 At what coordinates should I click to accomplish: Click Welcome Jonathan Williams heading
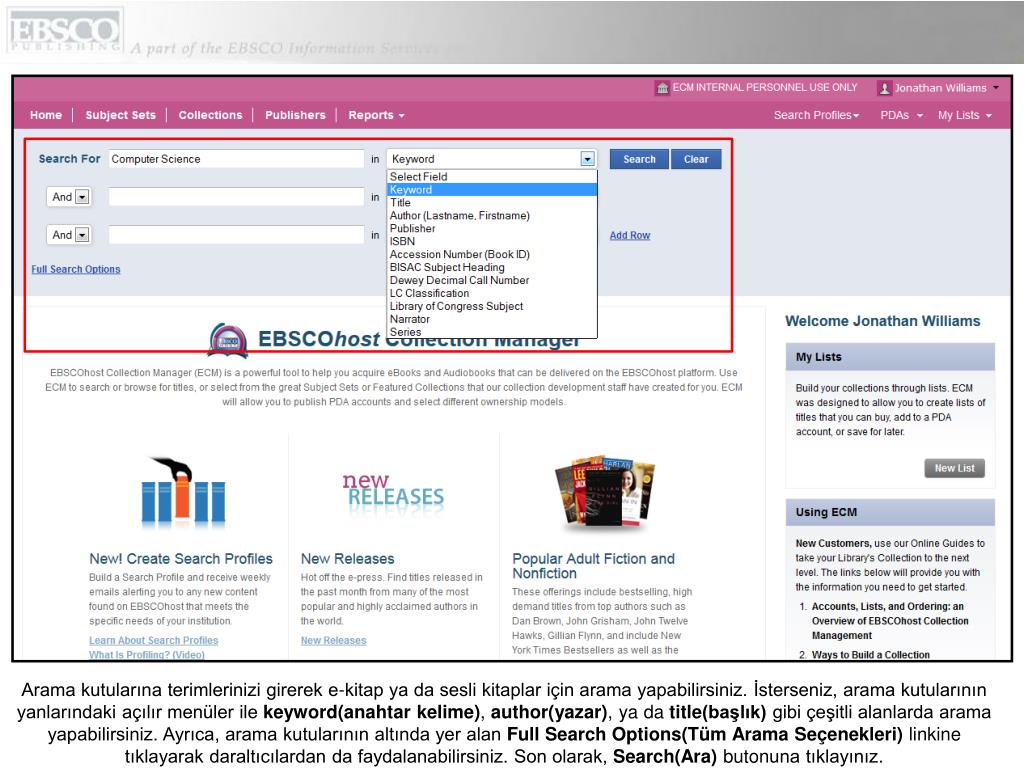[x=882, y=321]
